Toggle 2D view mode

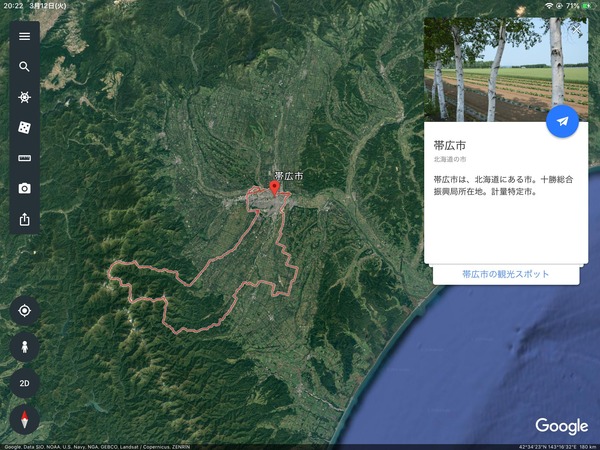24,383
